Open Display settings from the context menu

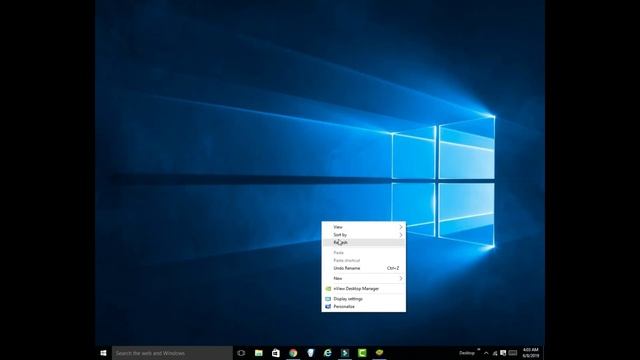click(x=364, y=299)
